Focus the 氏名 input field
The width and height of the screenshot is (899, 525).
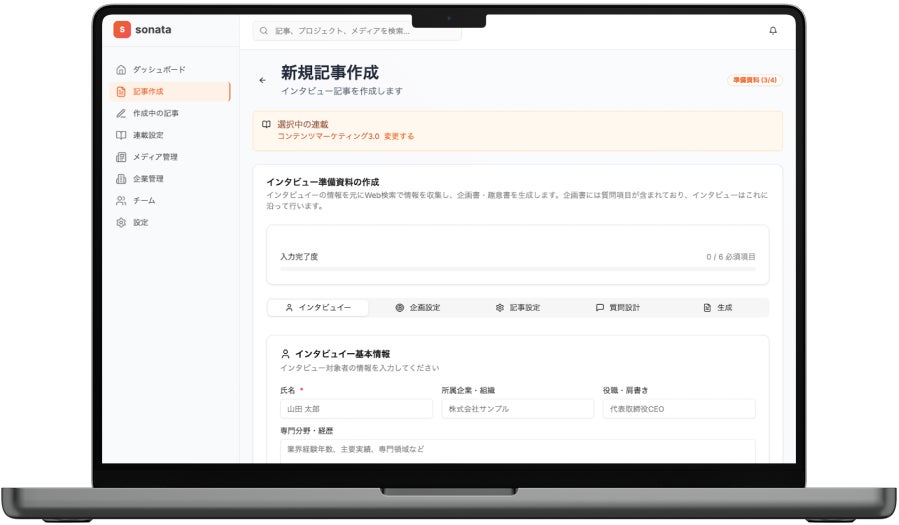pyautogui.click(x=357, y=409)
